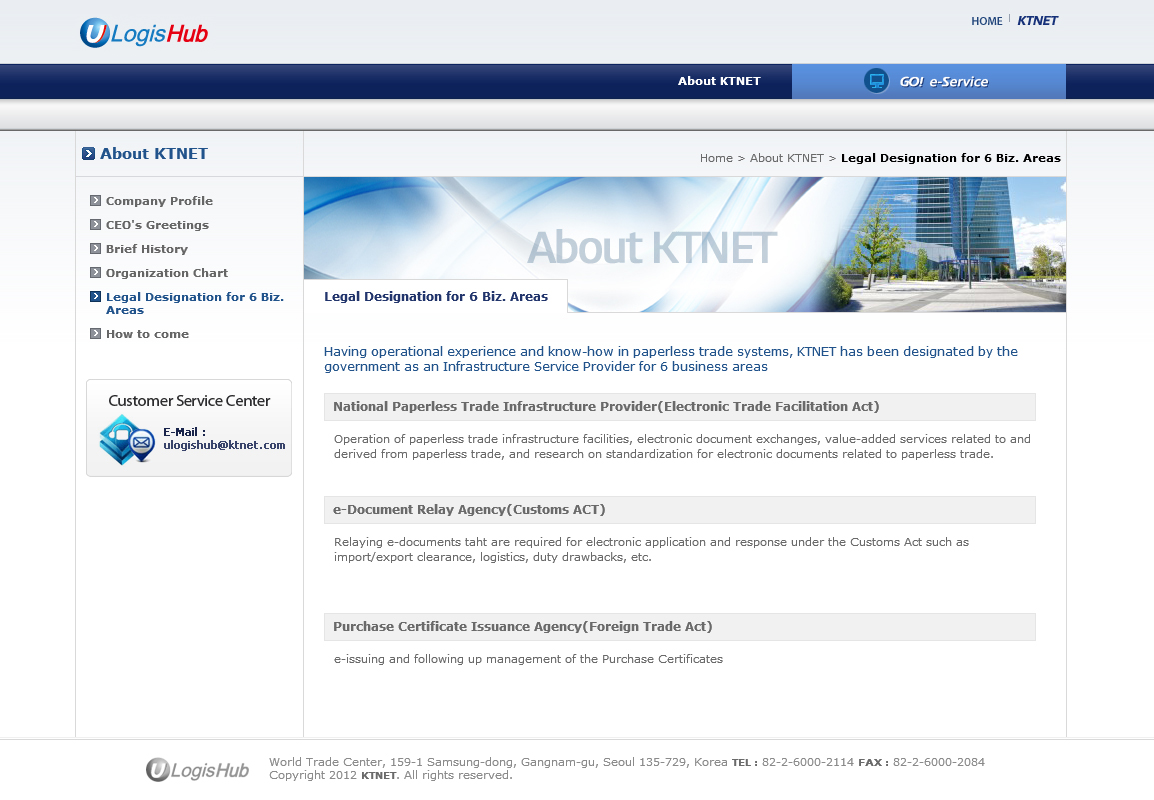Screen dimensions: 1154x800
Task: Open CEO's Greetings page
Action: [157, 225]
